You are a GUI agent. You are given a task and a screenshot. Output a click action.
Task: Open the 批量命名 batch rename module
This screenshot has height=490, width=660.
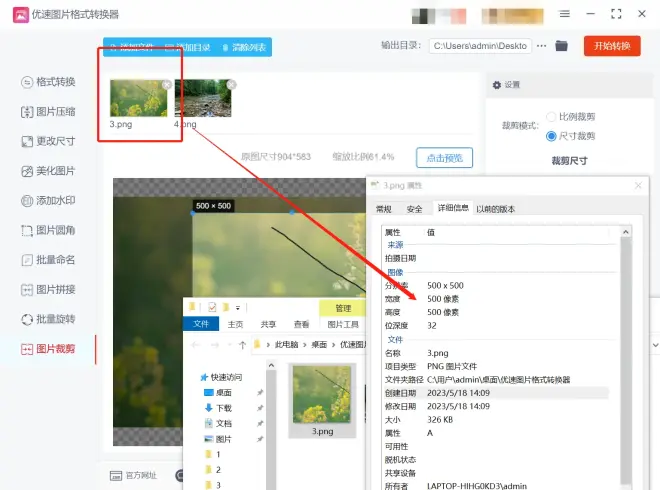coord(48,260)
